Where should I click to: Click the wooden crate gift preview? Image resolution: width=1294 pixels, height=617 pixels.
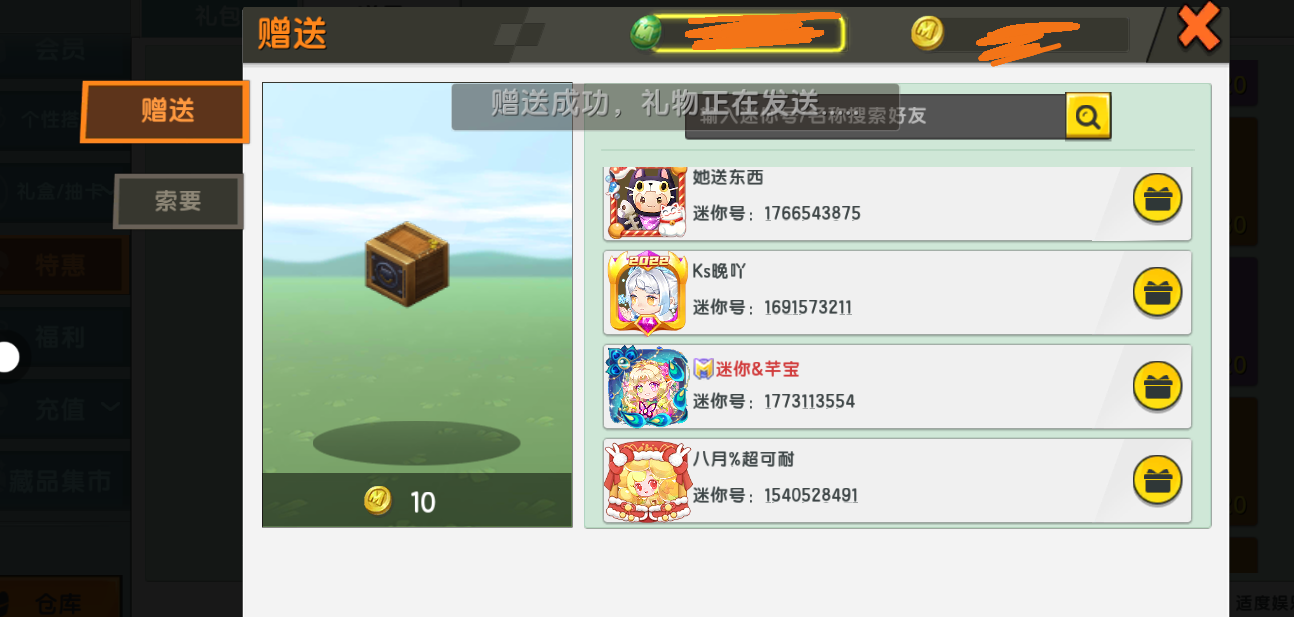(406, 264)
